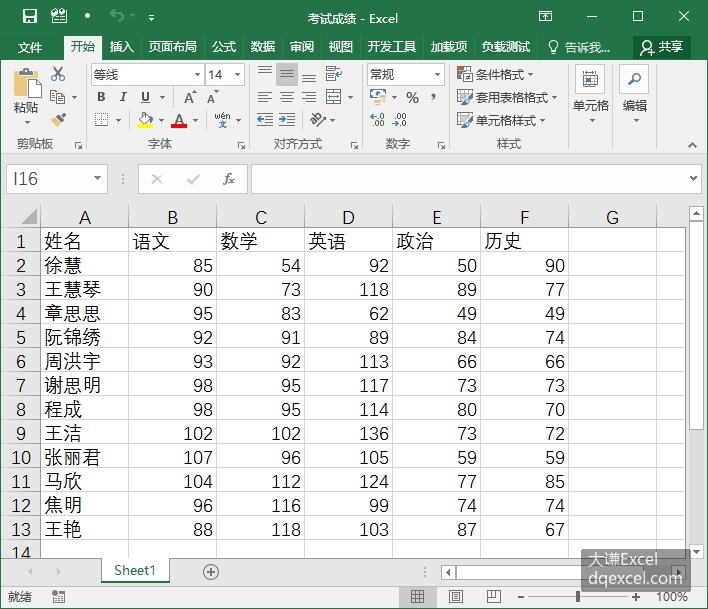Click the Paste clipboard icon

tap(27, 83)
